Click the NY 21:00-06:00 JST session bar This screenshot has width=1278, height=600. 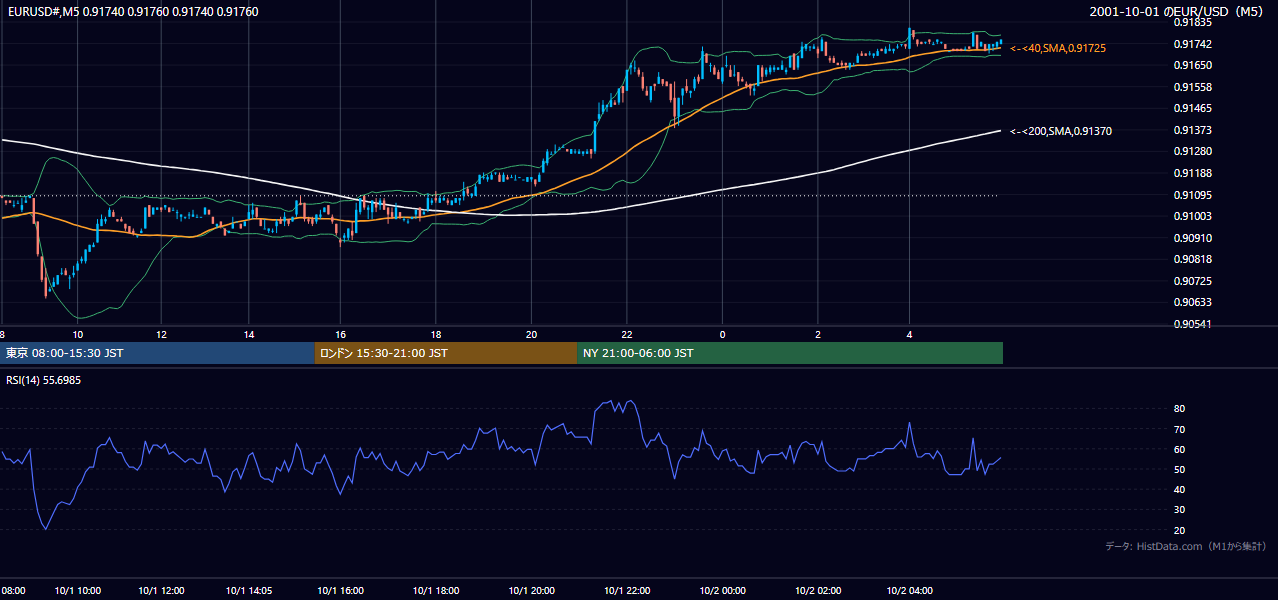(790, 353)
